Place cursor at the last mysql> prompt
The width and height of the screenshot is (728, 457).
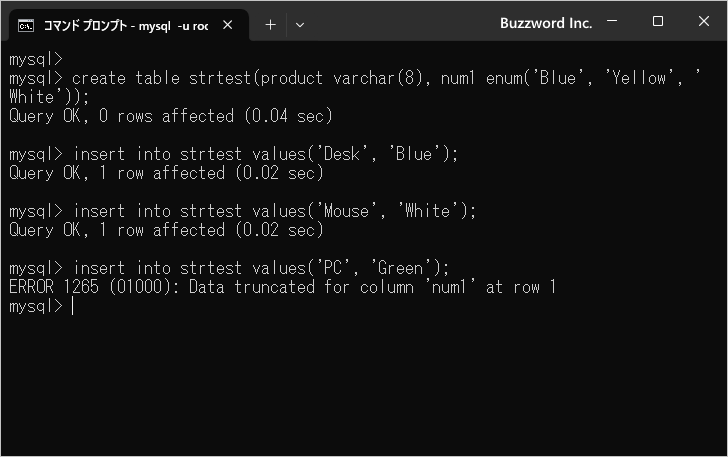point(73,306)
